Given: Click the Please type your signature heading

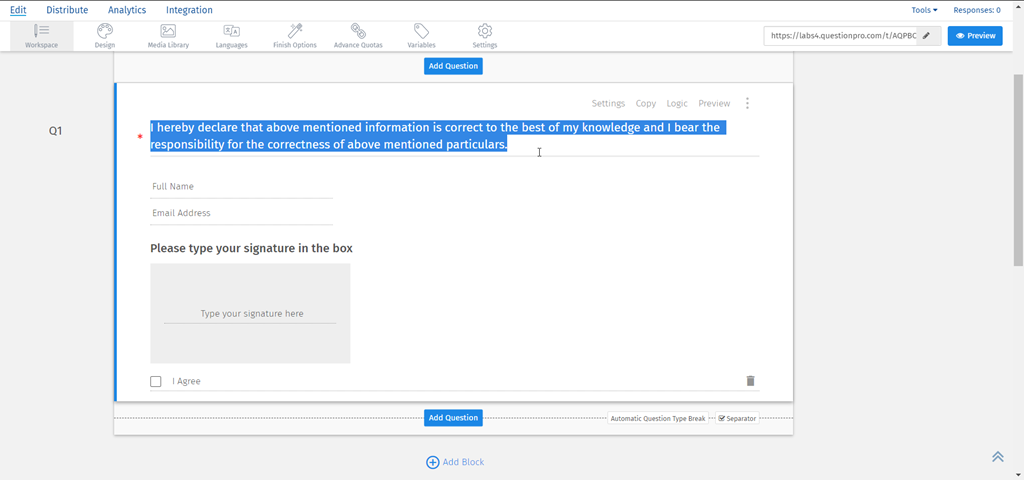Looking at the screenshot, I should (251, 249).
